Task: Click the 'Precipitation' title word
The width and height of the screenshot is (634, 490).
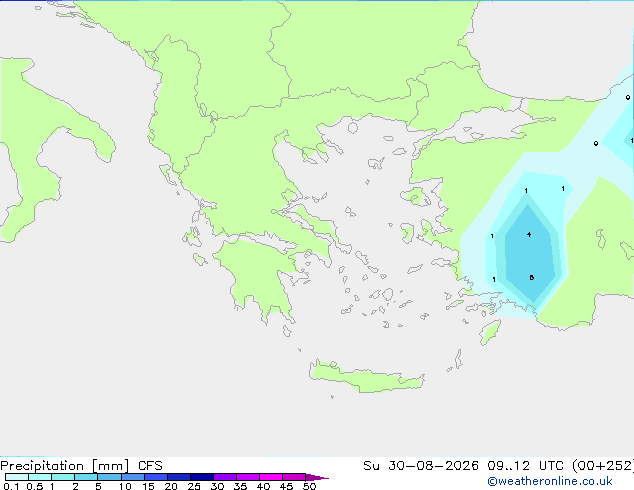Action: click(42, 466)
